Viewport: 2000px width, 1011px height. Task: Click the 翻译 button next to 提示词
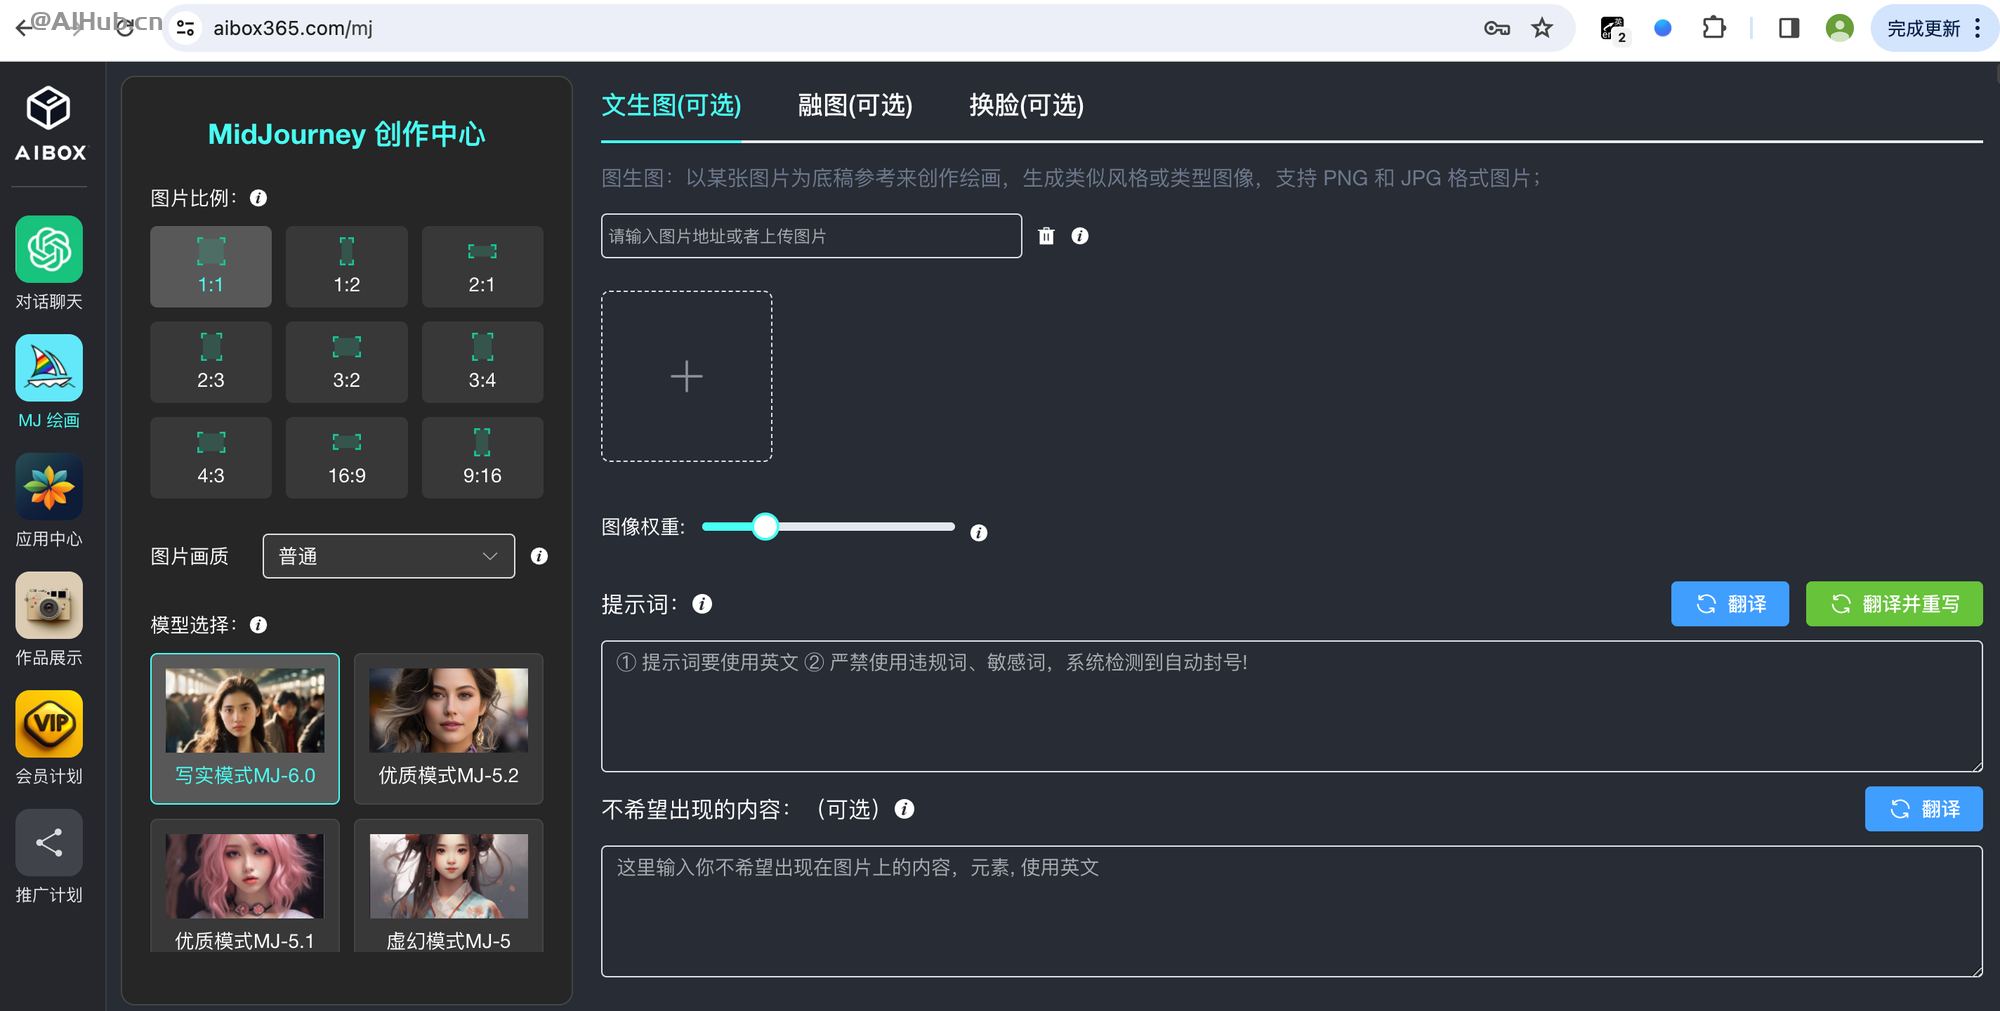click(1730, 604)
